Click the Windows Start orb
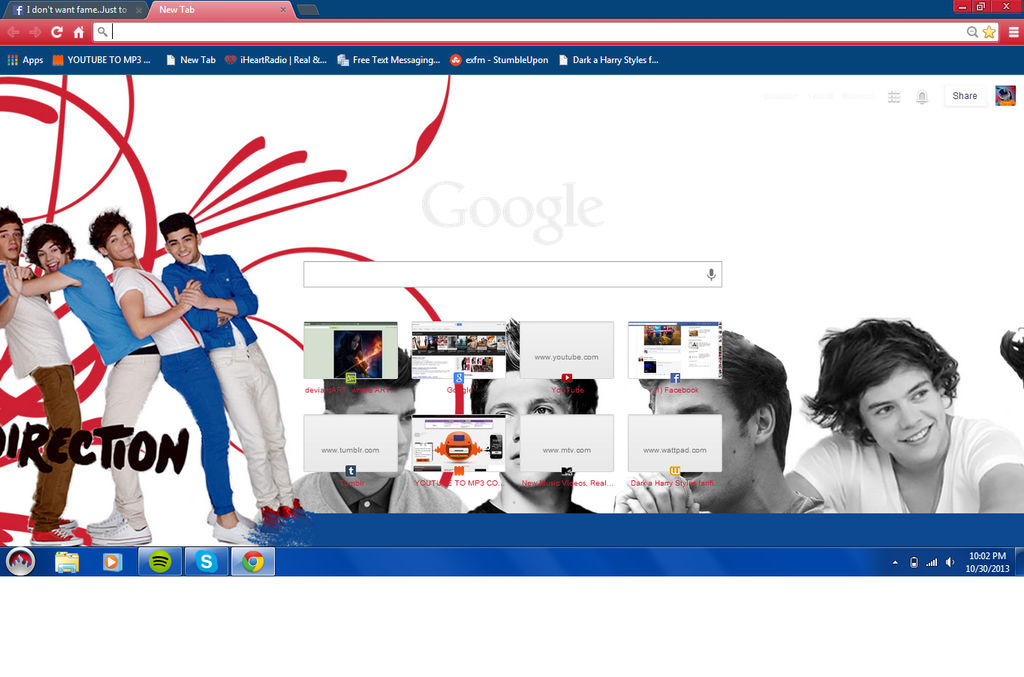Screen dimensions: 1024x677 [20, 561]
